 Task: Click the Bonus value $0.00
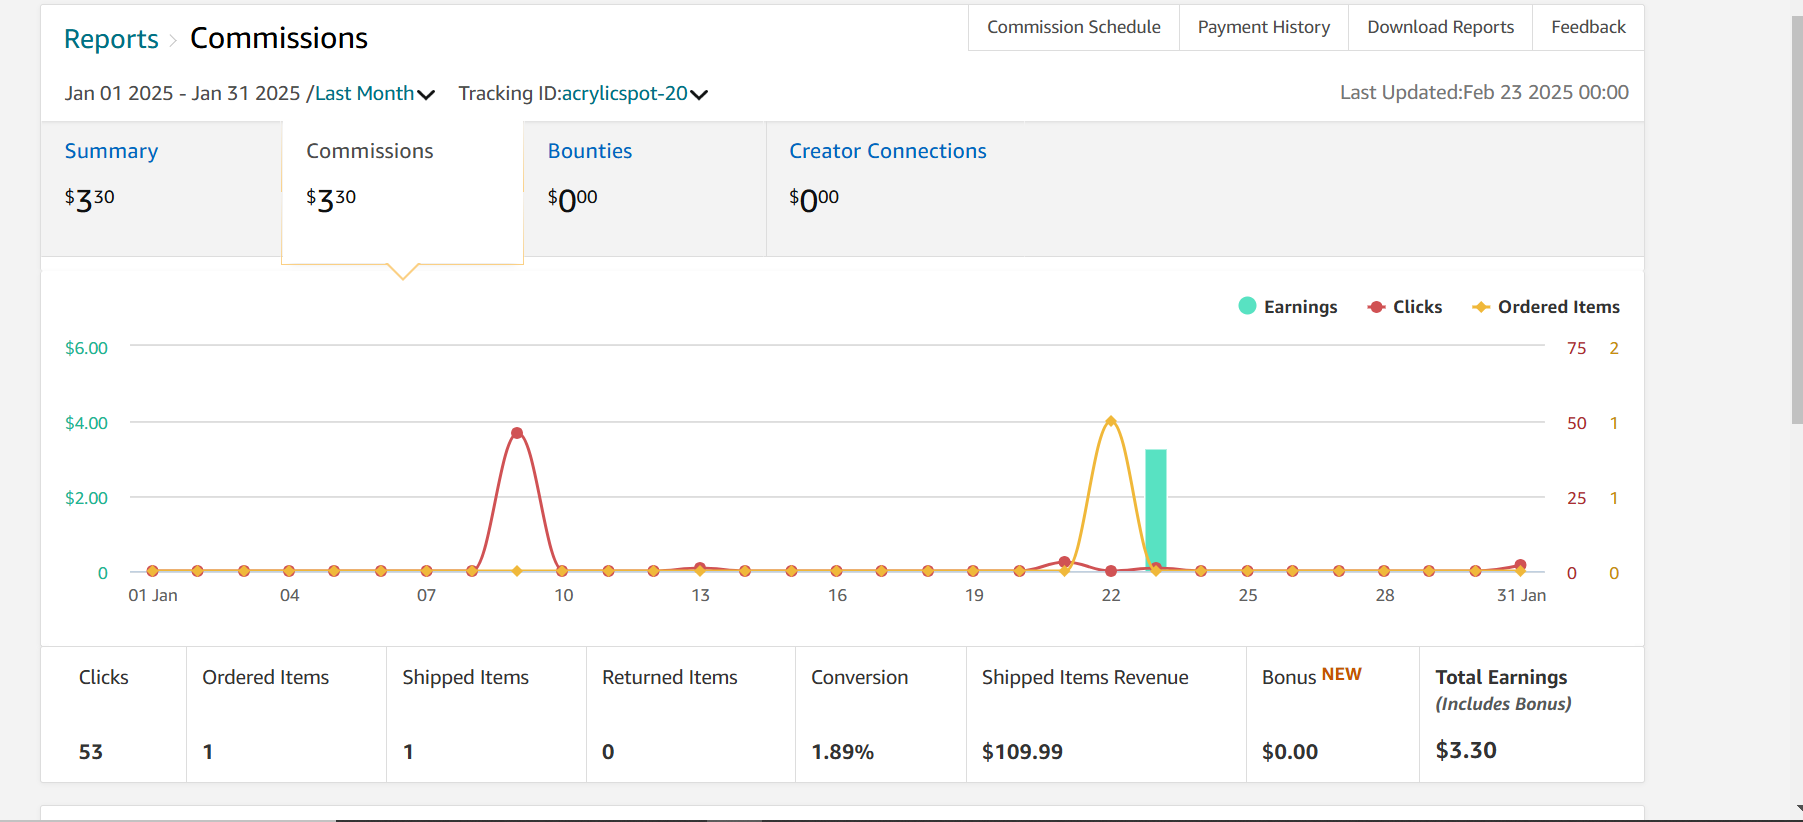coord(1290,752)
